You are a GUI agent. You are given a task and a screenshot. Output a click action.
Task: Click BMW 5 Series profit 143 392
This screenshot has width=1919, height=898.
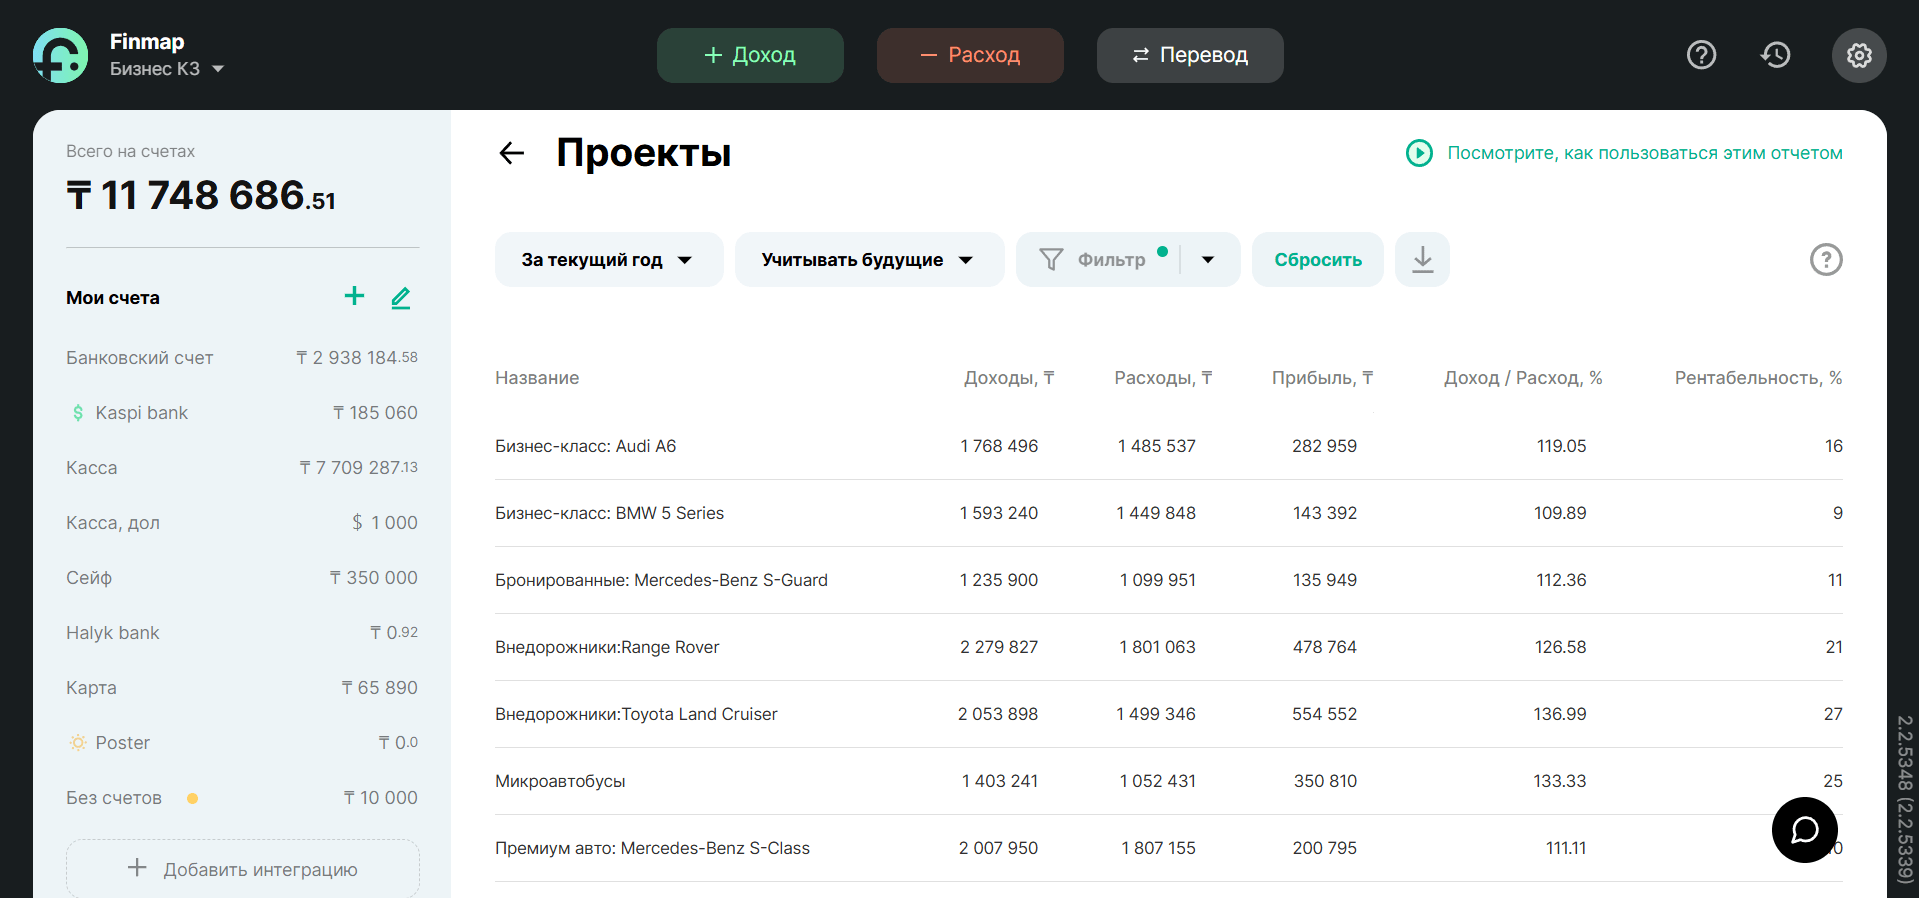pos(1324,513)
